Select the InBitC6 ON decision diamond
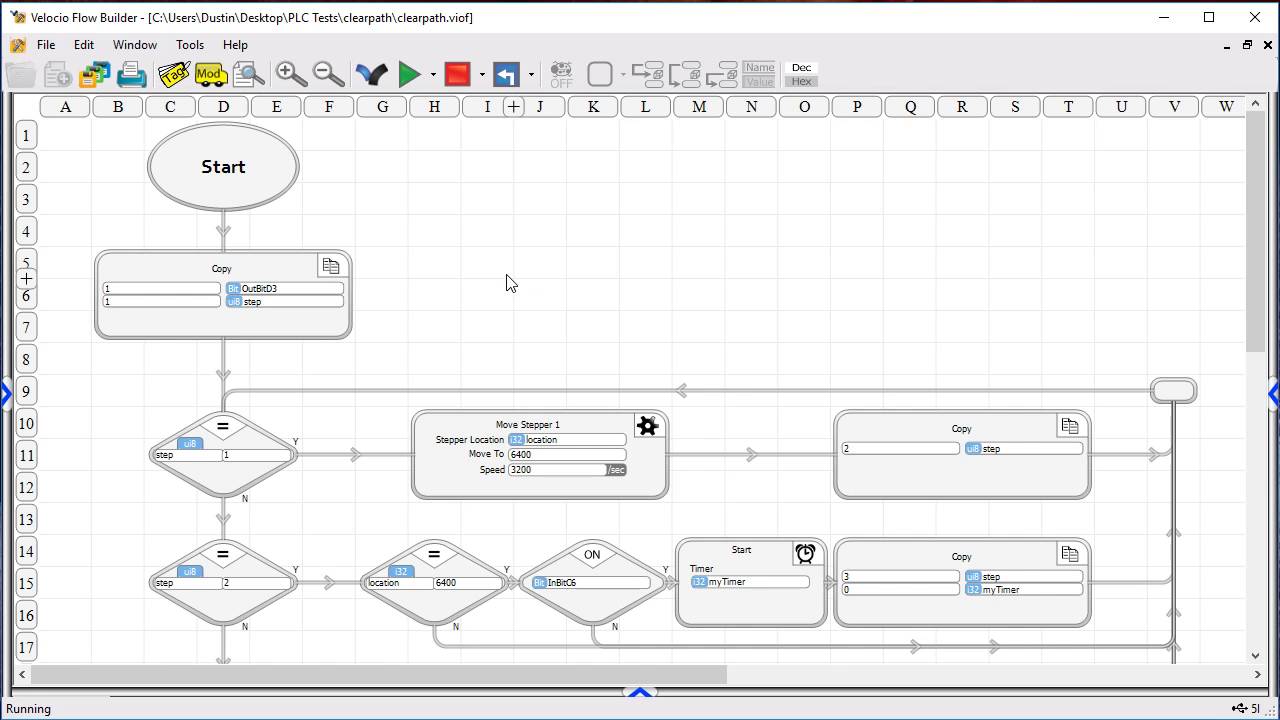Viewport: 1280px width, 720px height. (x=592, y=582)
